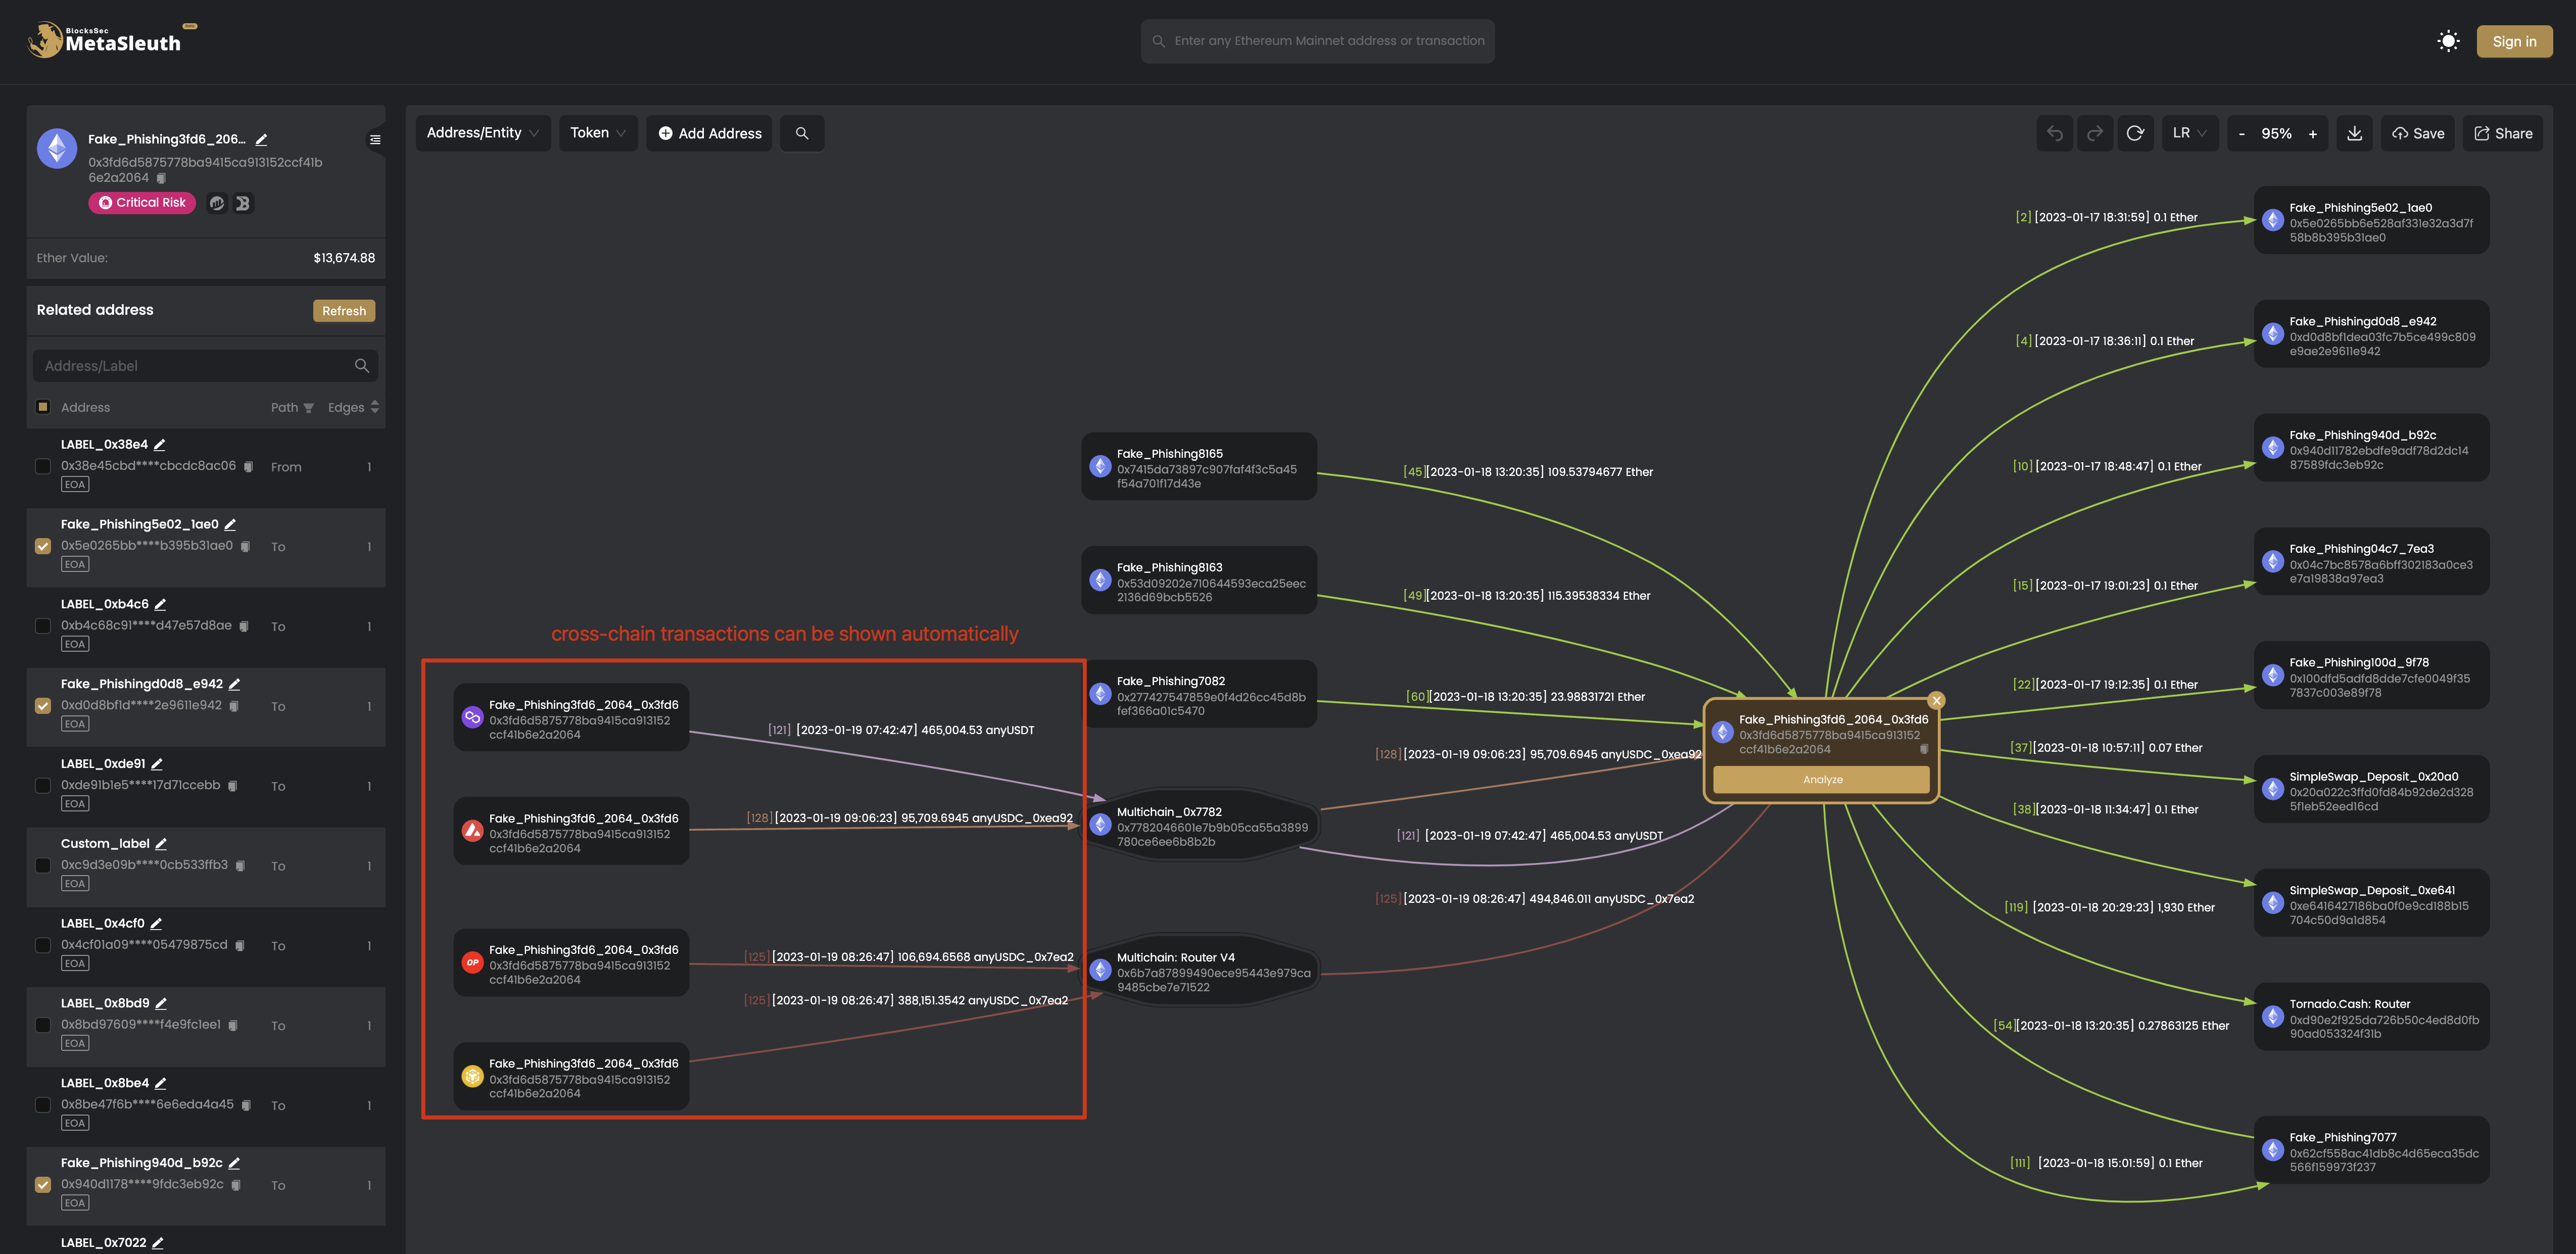Close the selected Fake_Phishing3fd6 node
This screenshot has width=2576, height=1254.
(x=1936, y=701)
